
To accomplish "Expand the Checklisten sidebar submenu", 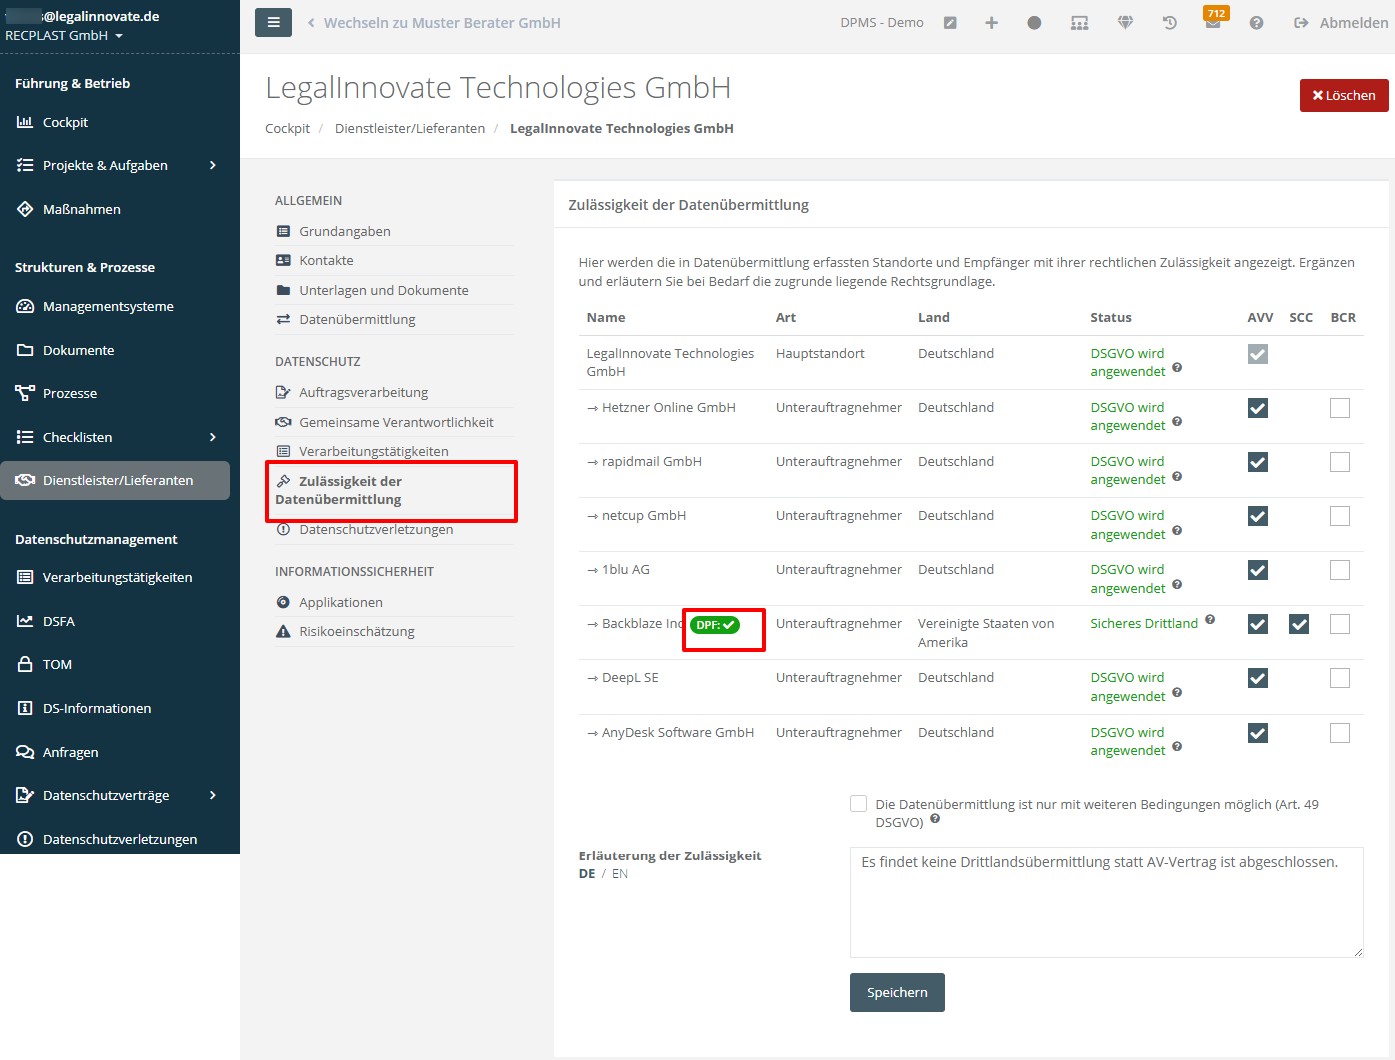I will pos(212,437).
